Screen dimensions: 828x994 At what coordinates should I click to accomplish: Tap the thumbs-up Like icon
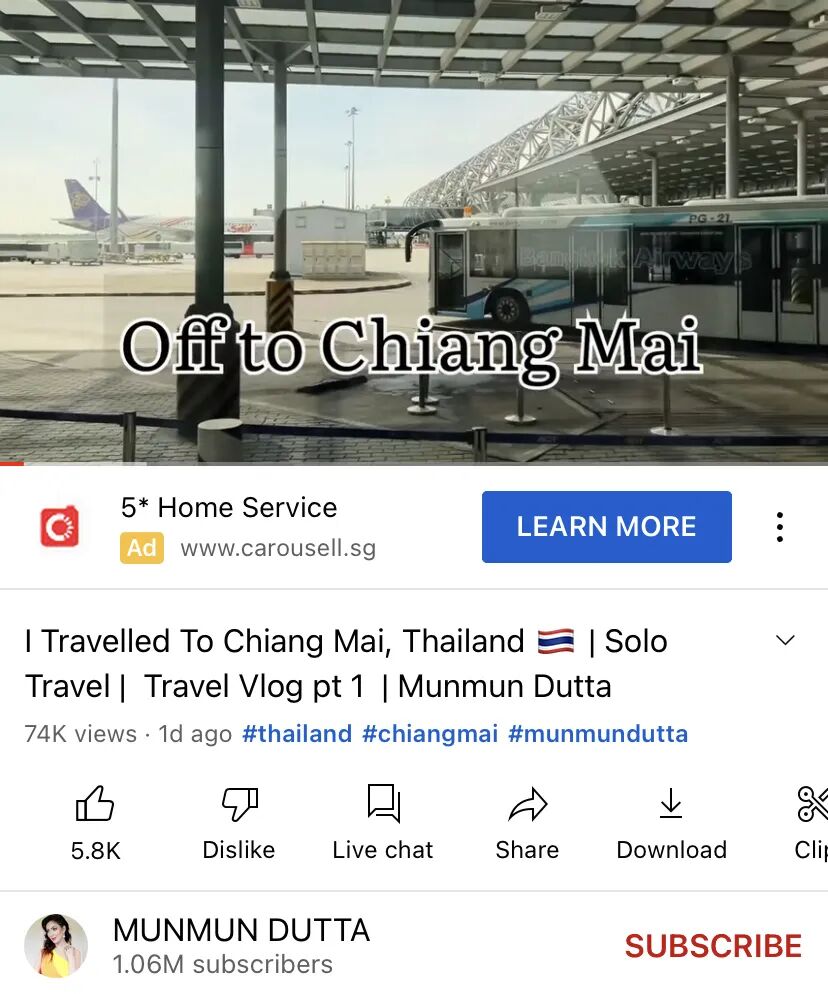95,804
